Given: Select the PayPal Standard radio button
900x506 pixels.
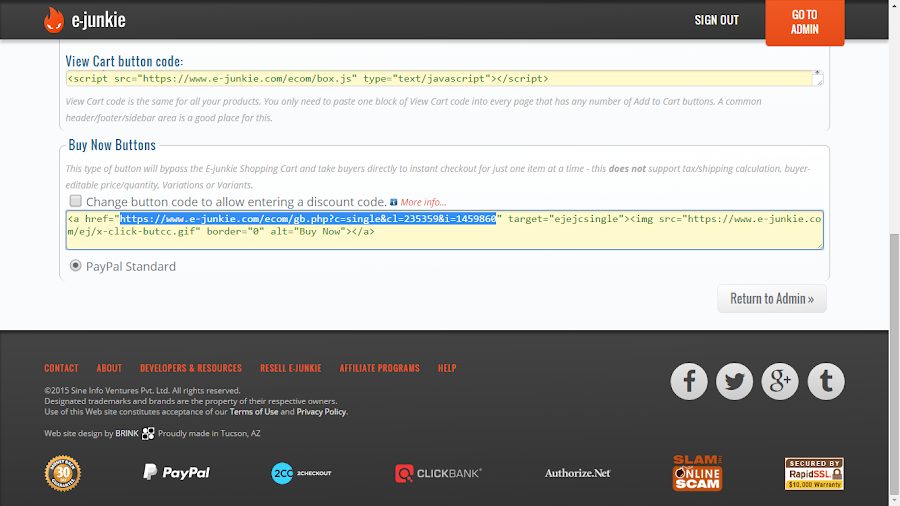Looking at the screenshot, I should click(75, 266).
